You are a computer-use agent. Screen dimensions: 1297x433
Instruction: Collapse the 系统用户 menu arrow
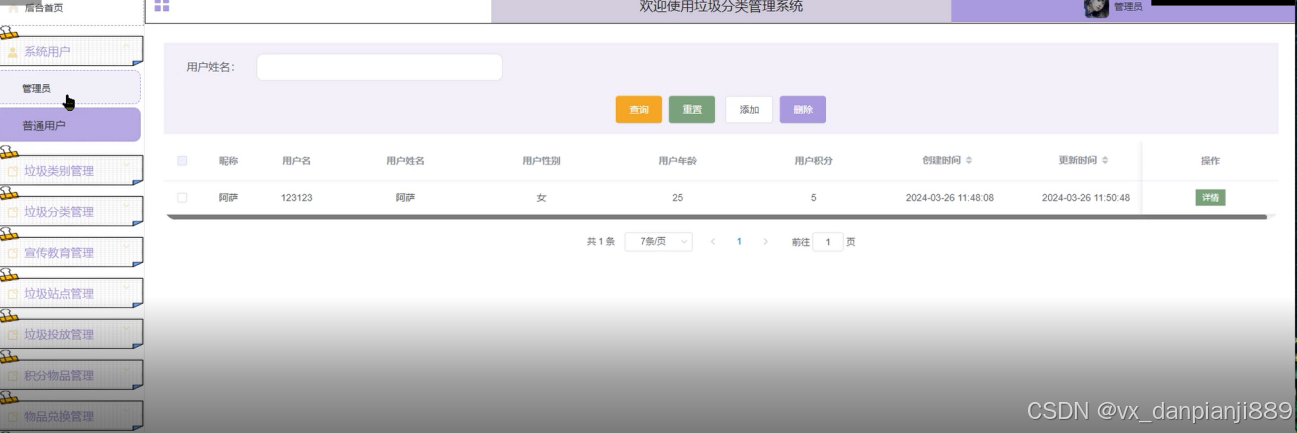coord(126,47)
